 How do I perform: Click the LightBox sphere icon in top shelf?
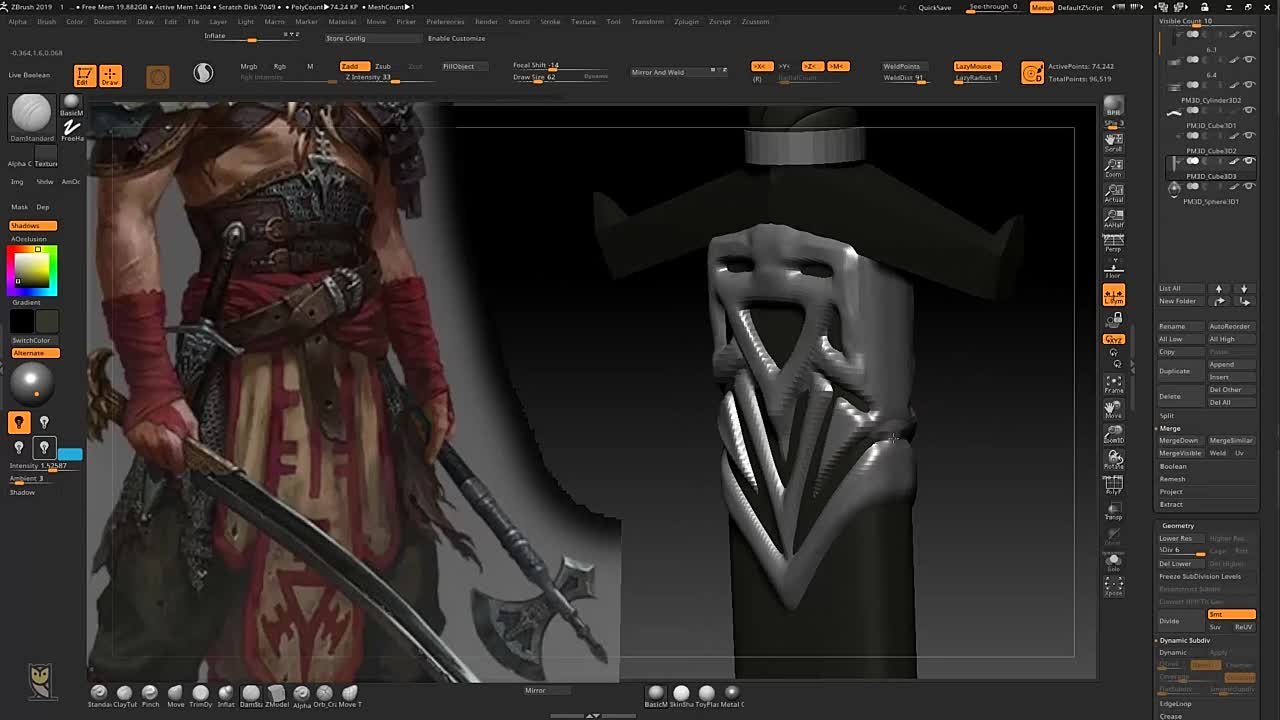point(203,73)
